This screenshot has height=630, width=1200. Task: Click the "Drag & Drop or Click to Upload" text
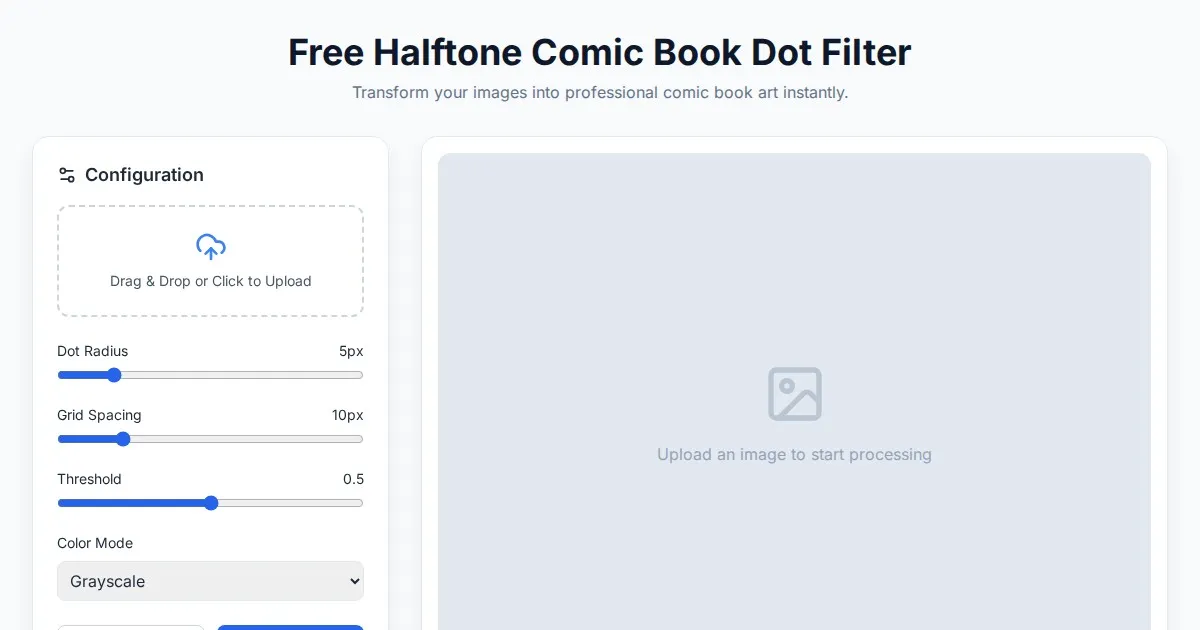(210, 281)
